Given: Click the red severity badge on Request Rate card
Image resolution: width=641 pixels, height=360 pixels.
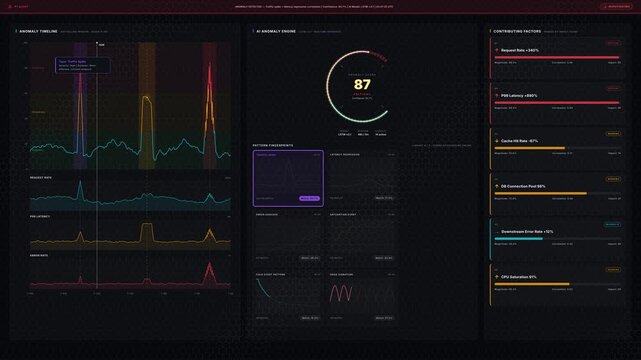Looking at the screenshot, I should (x=613, y=43).
